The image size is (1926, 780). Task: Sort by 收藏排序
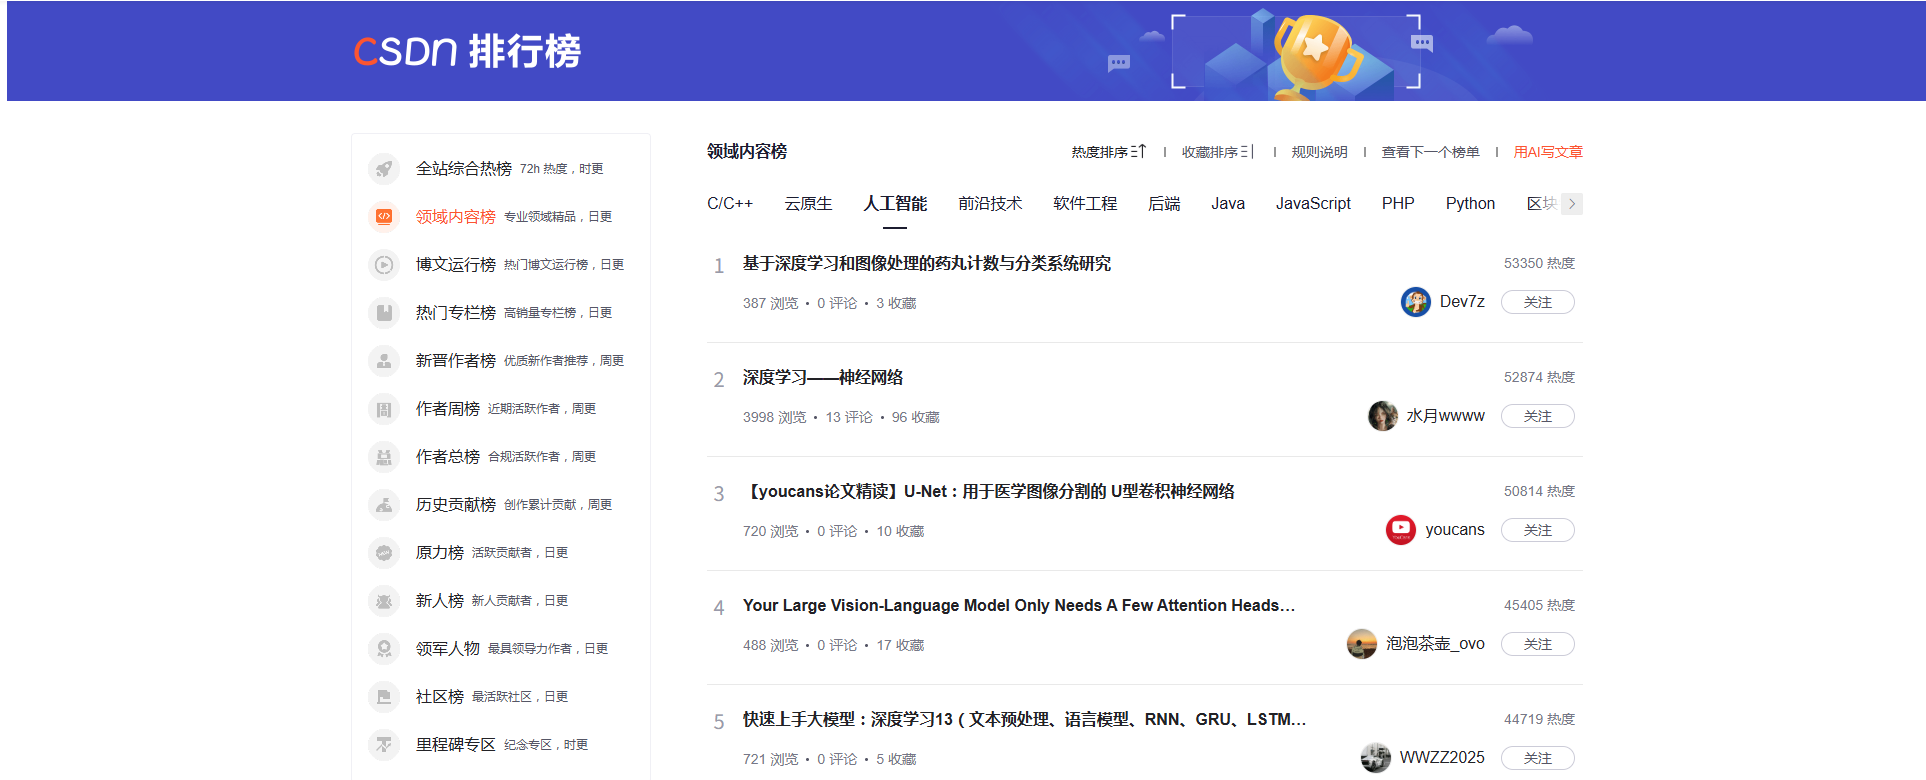pos(1218,152)
